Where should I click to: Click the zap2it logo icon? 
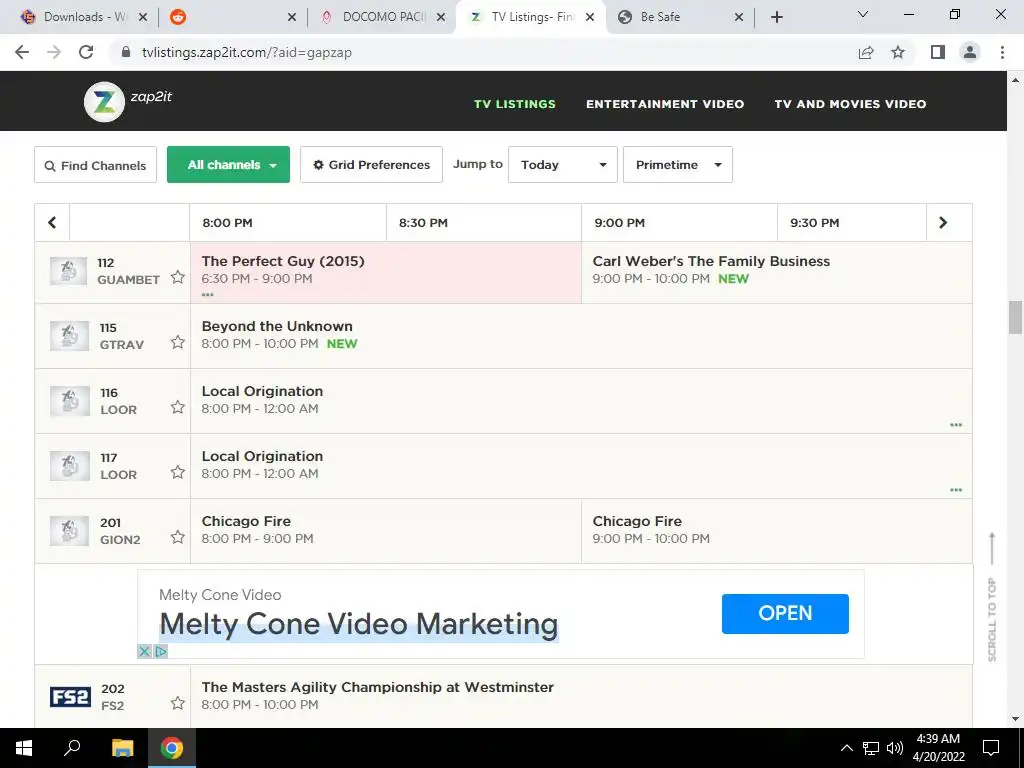click(104, 102)
